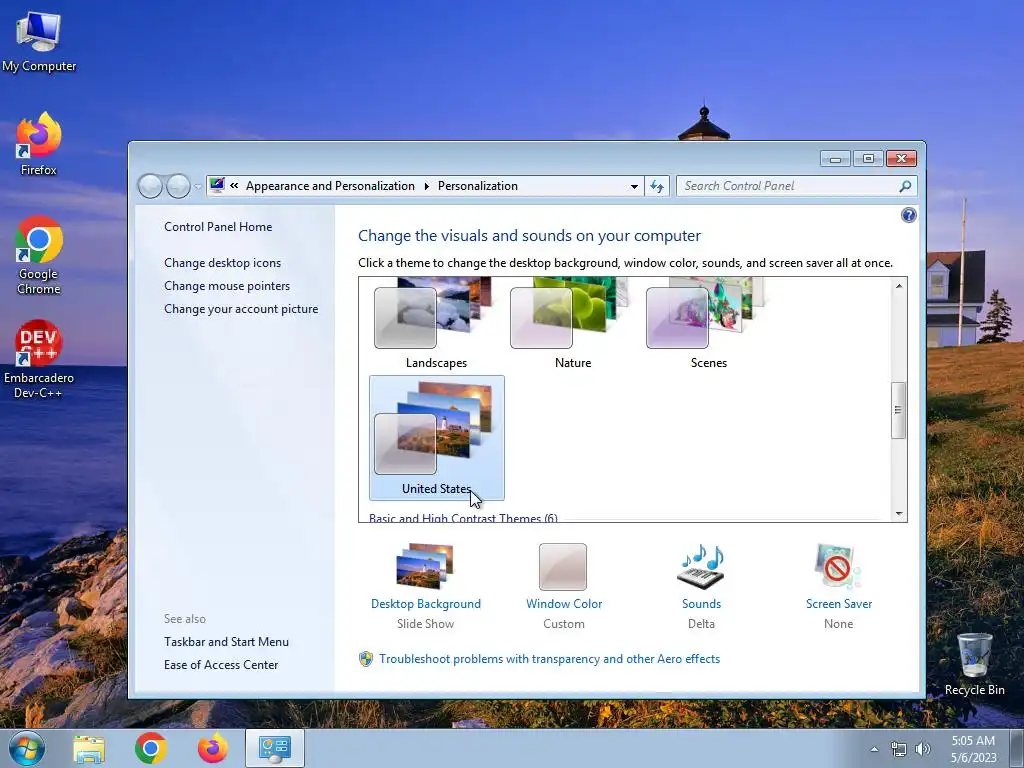The height and width of the screenshot is (768, 1024).
Task: Click the Window Color text link
Action: click(564, 604)
